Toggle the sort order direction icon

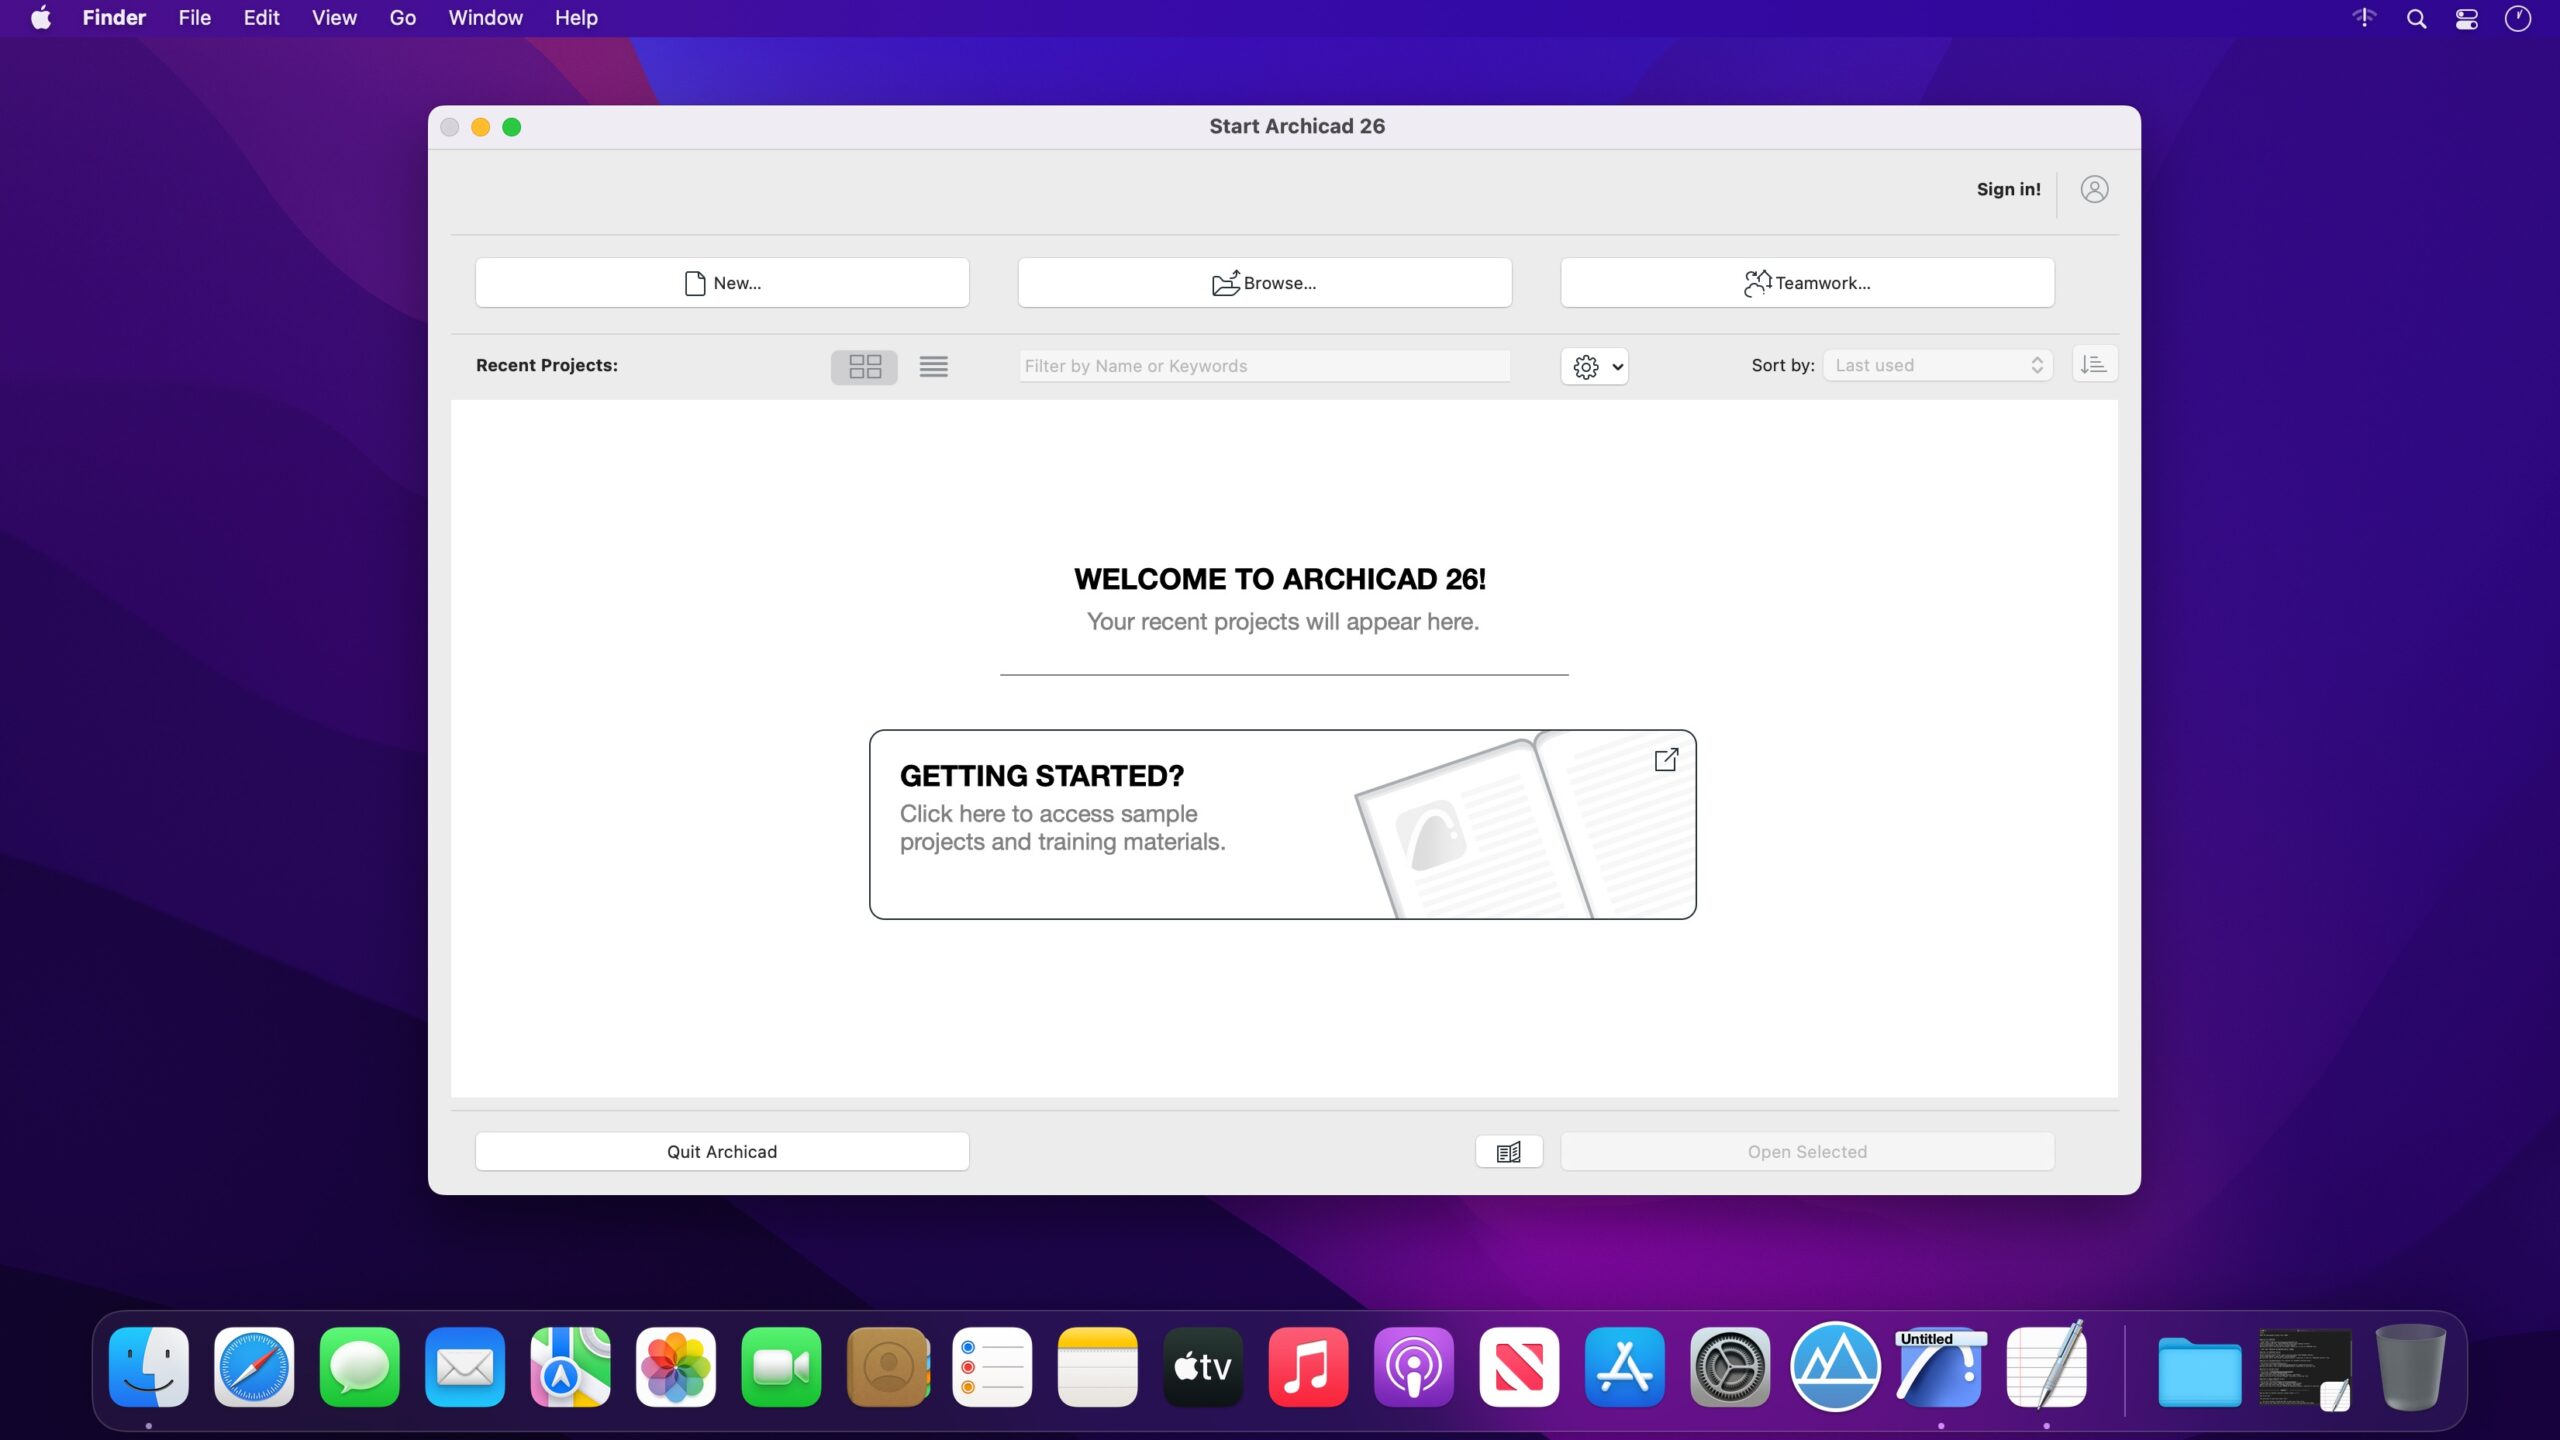pos(2093,365)
